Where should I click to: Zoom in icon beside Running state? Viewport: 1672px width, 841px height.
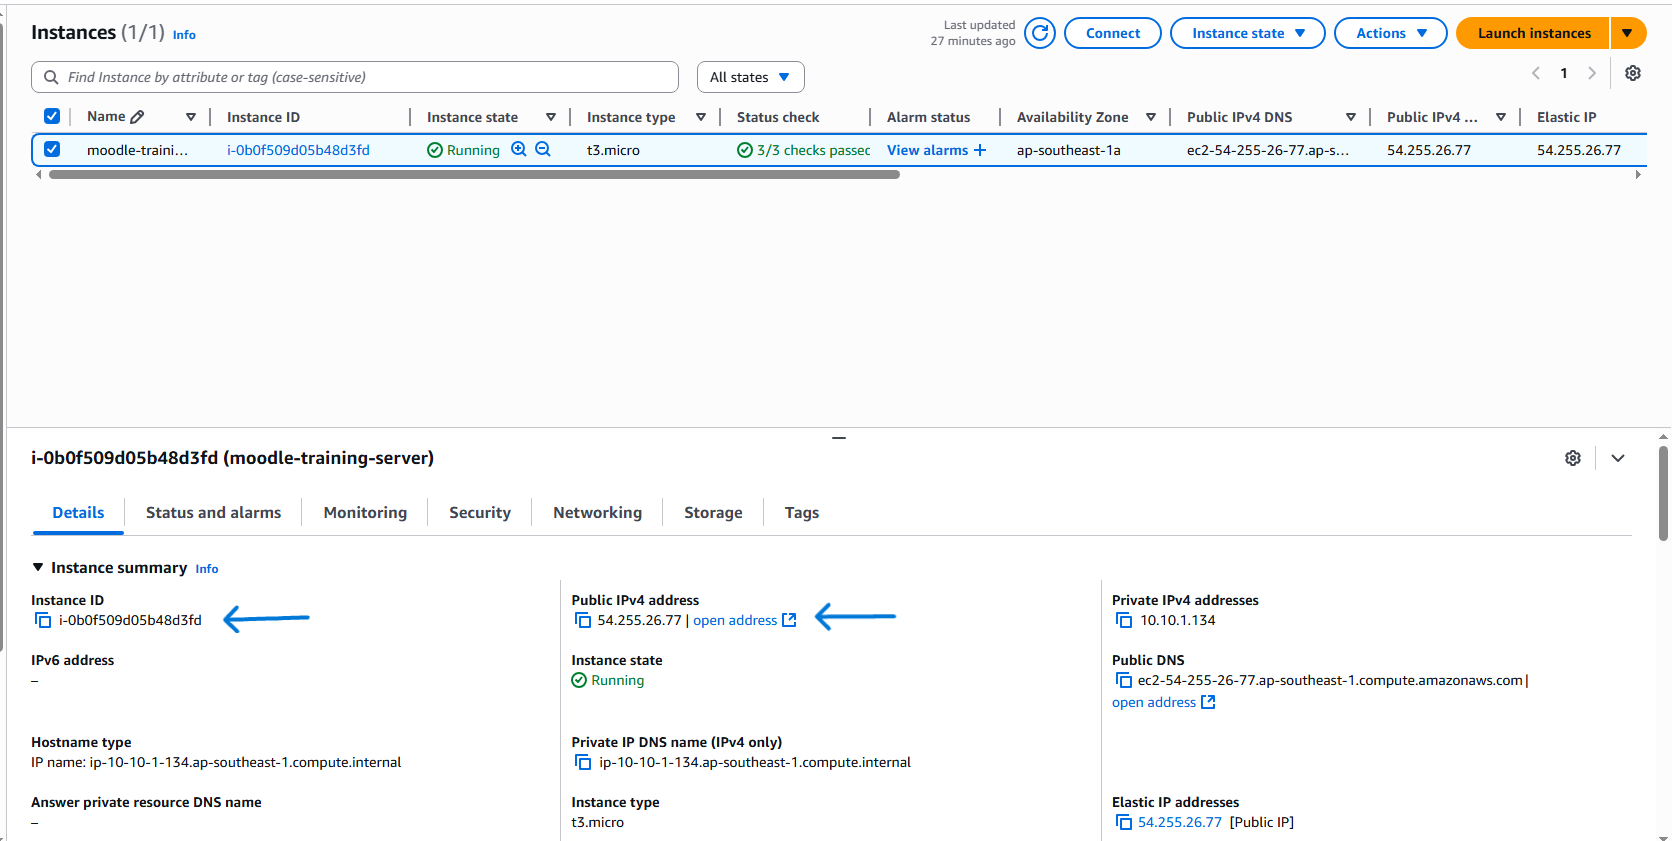[x=519, y=149]
